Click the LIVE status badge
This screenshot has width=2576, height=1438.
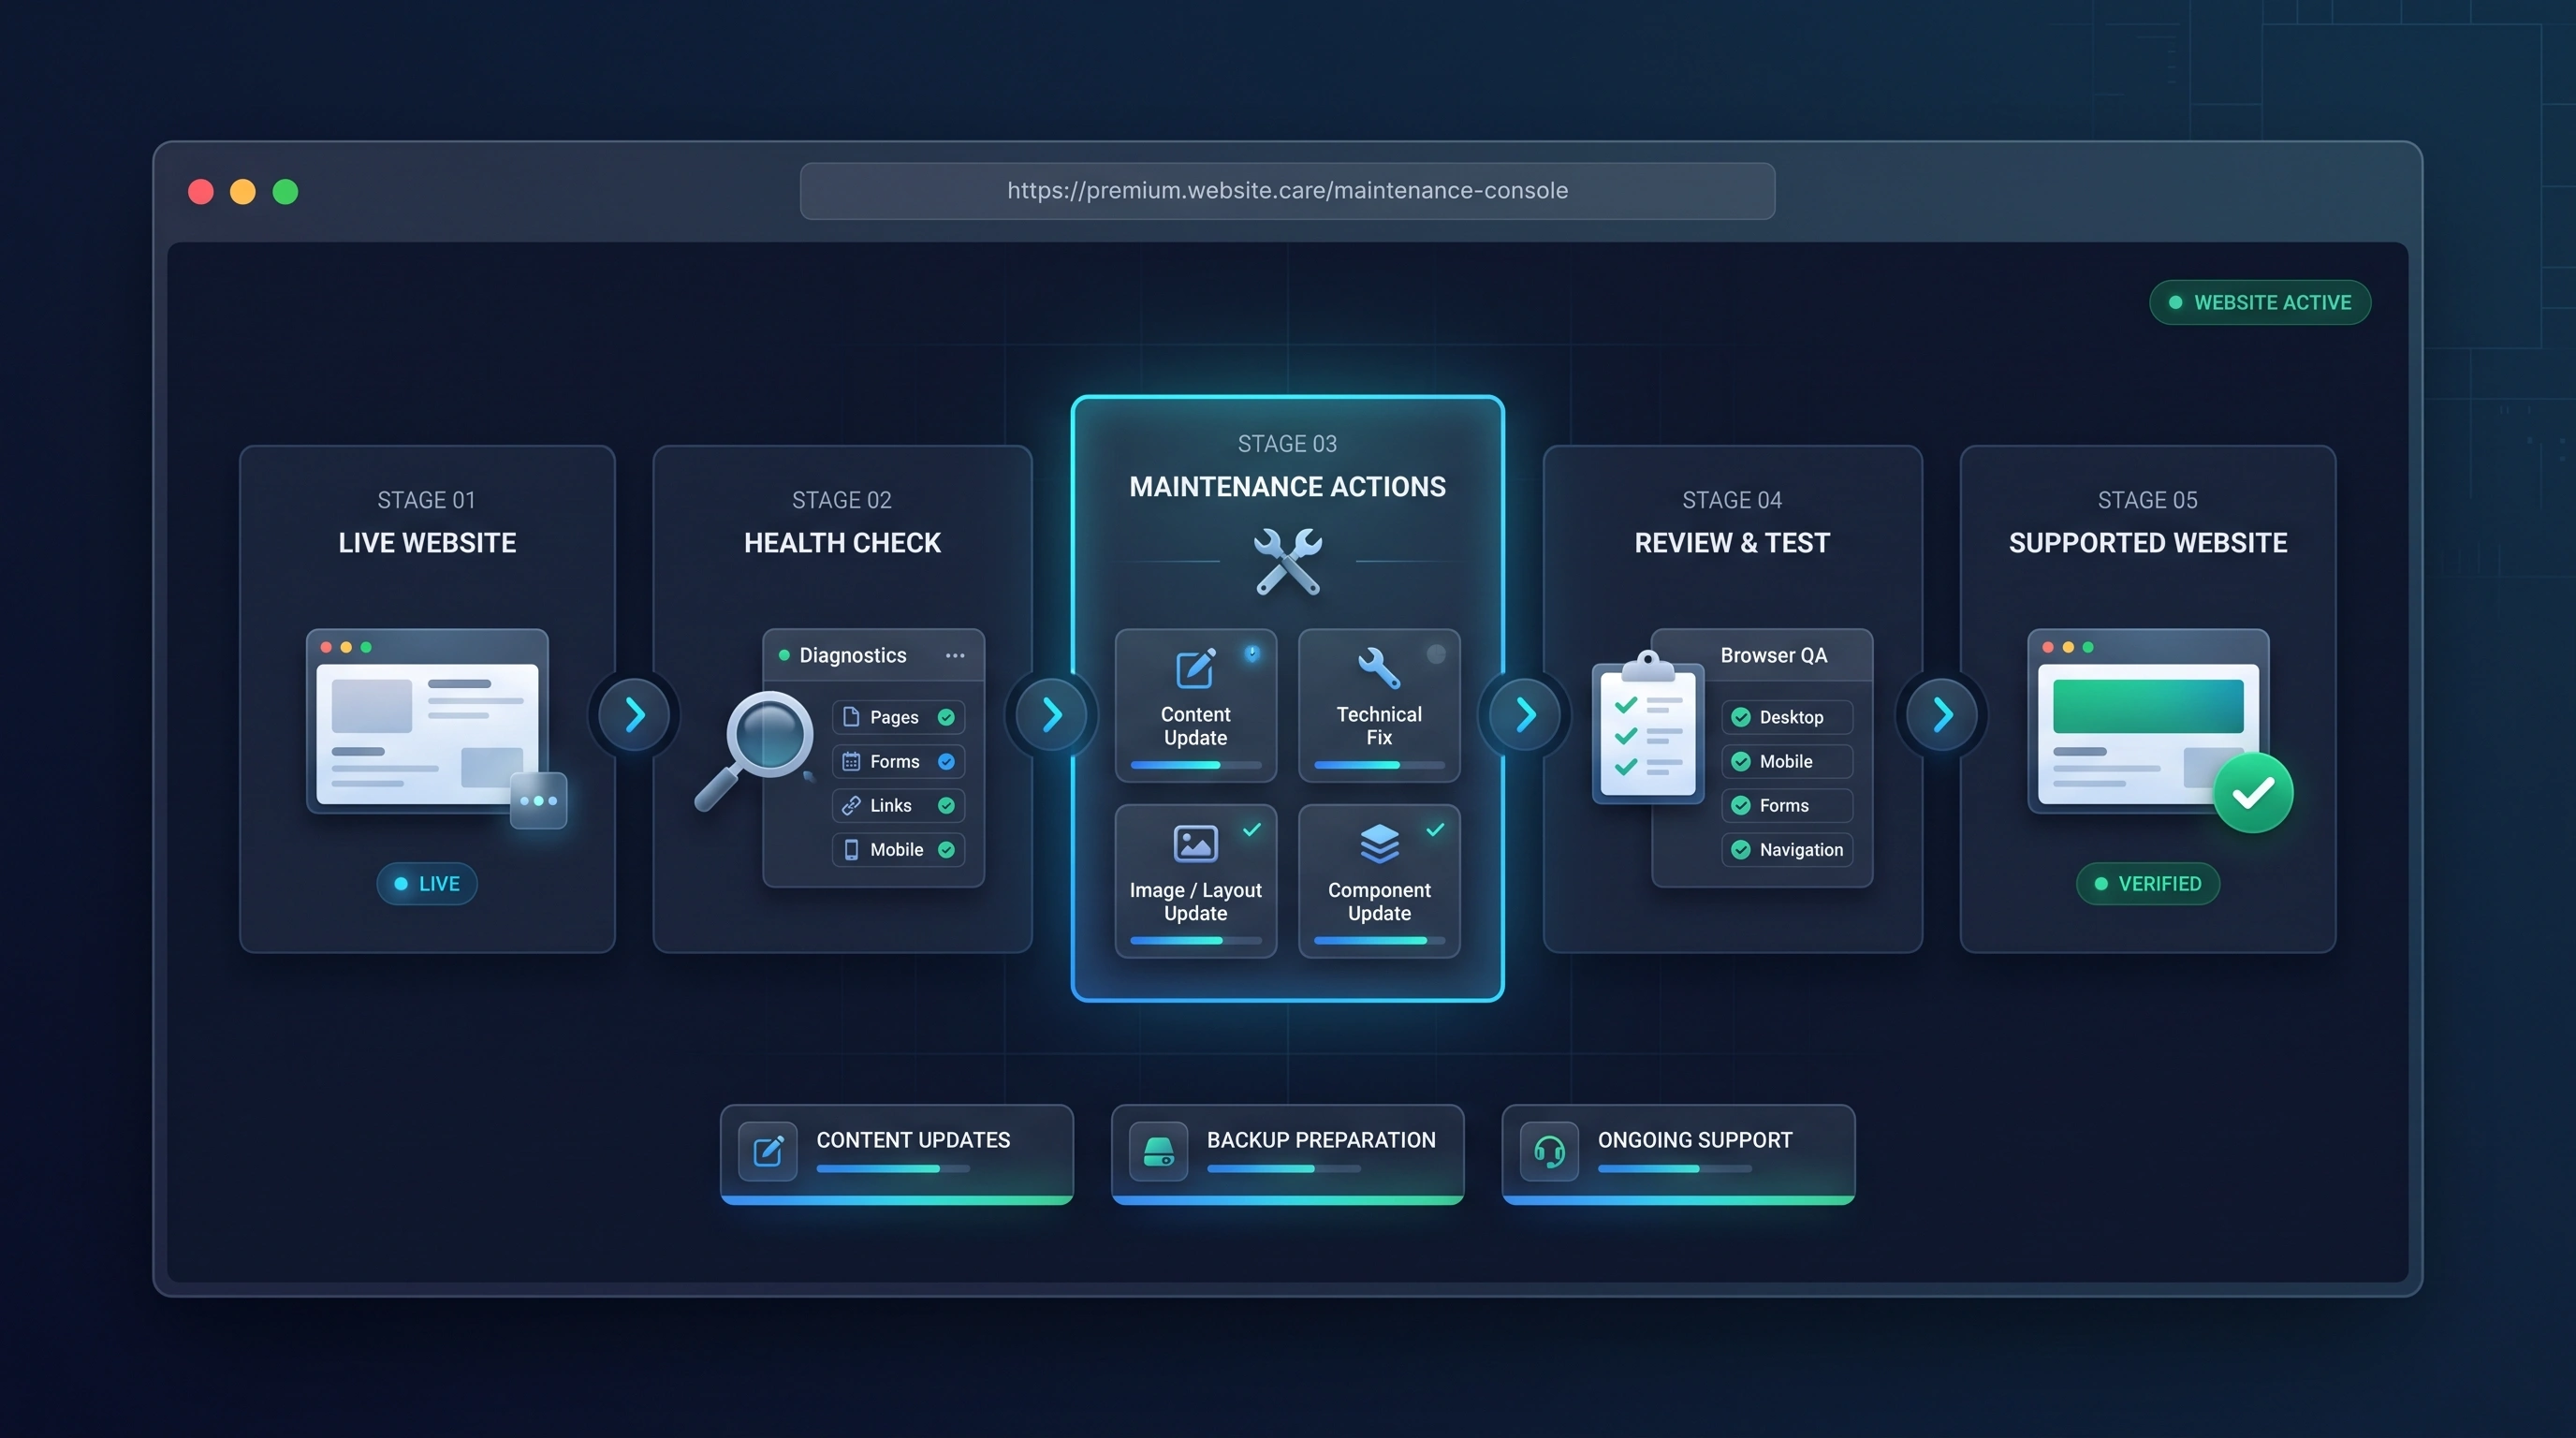427,884
